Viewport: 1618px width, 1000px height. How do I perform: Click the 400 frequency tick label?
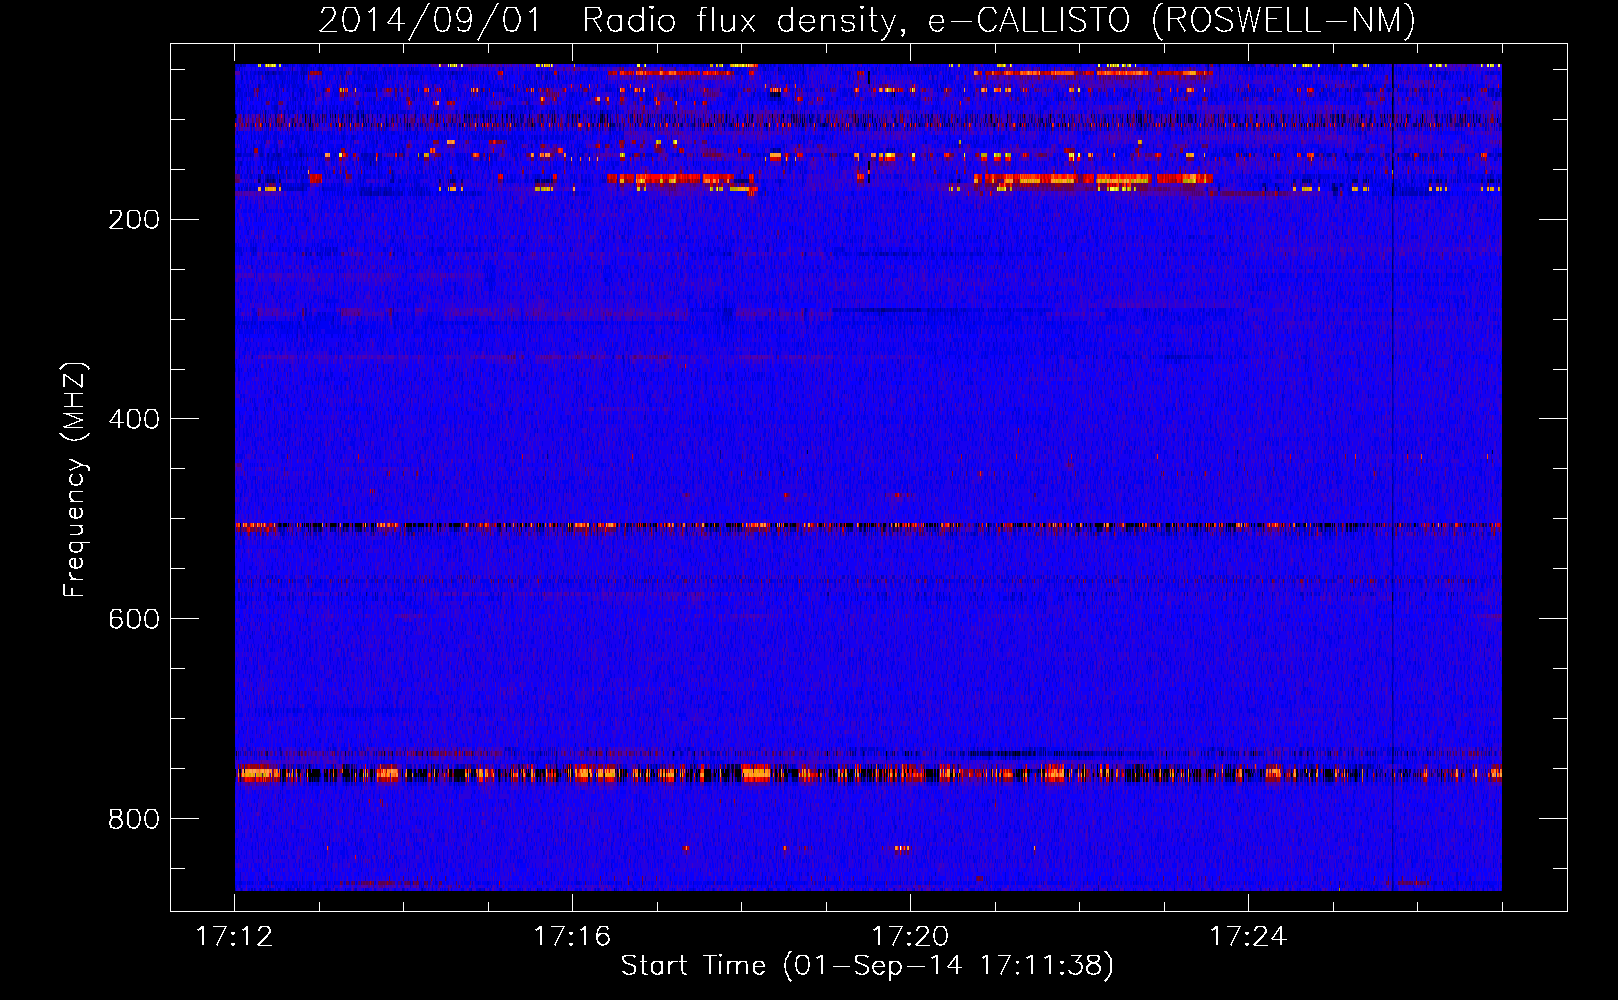(134, 419)
